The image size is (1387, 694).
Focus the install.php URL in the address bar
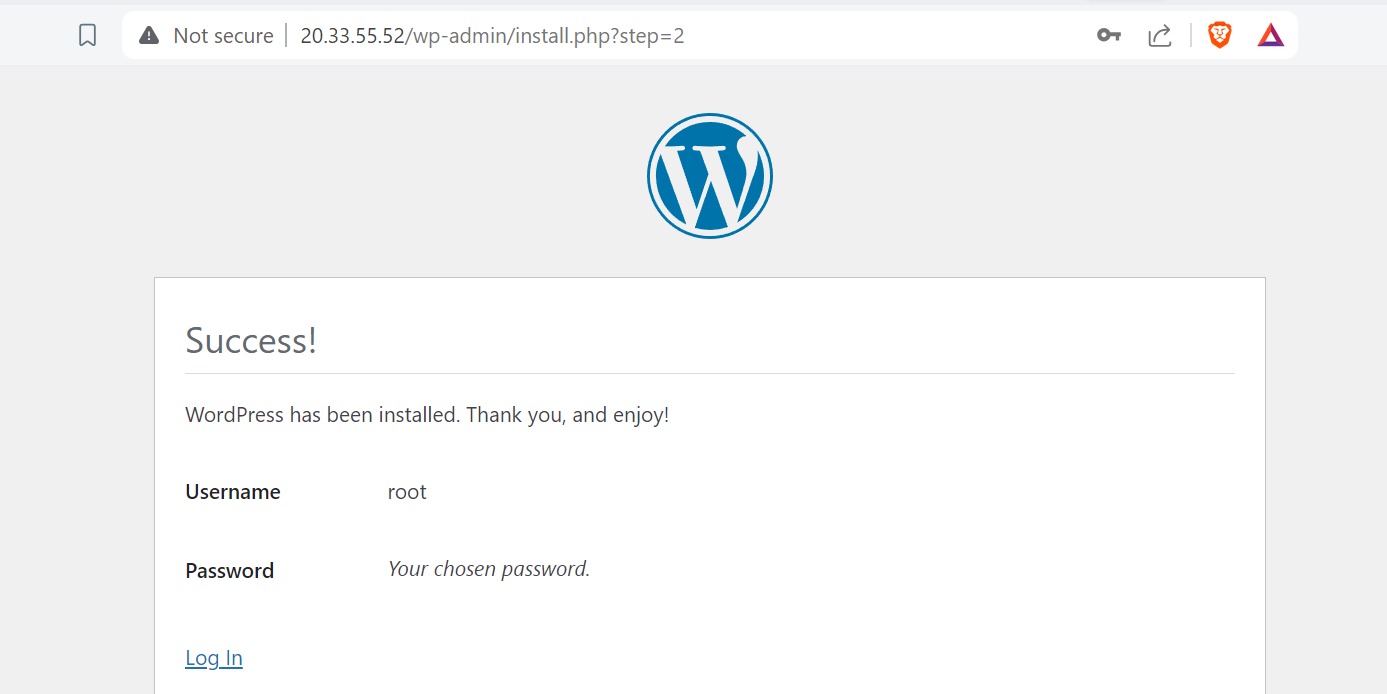[492, 36]
